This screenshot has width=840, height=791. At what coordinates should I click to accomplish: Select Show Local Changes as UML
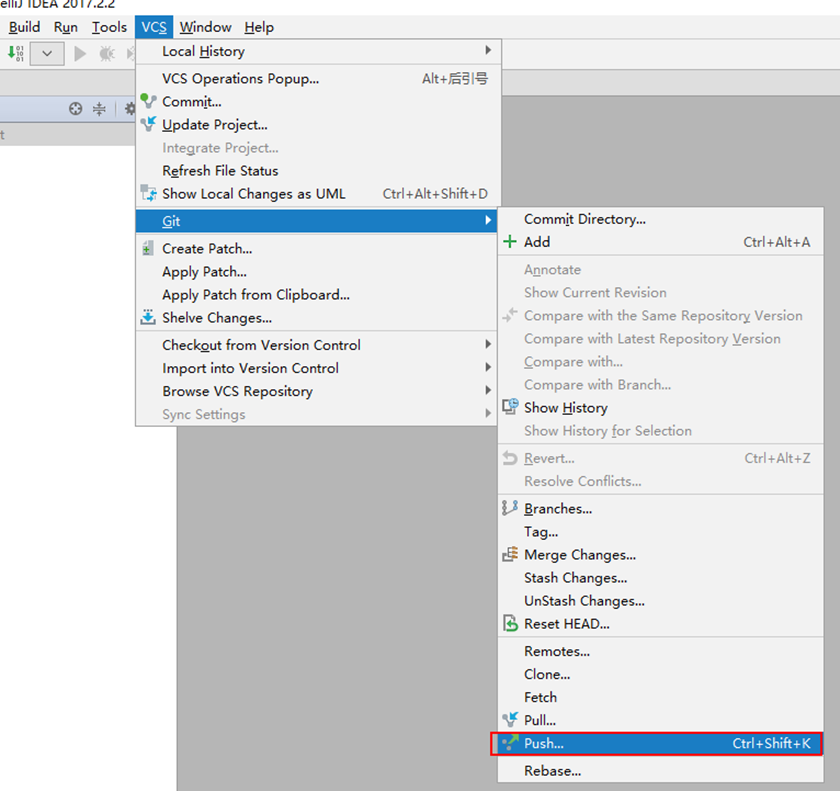[318, 194]
